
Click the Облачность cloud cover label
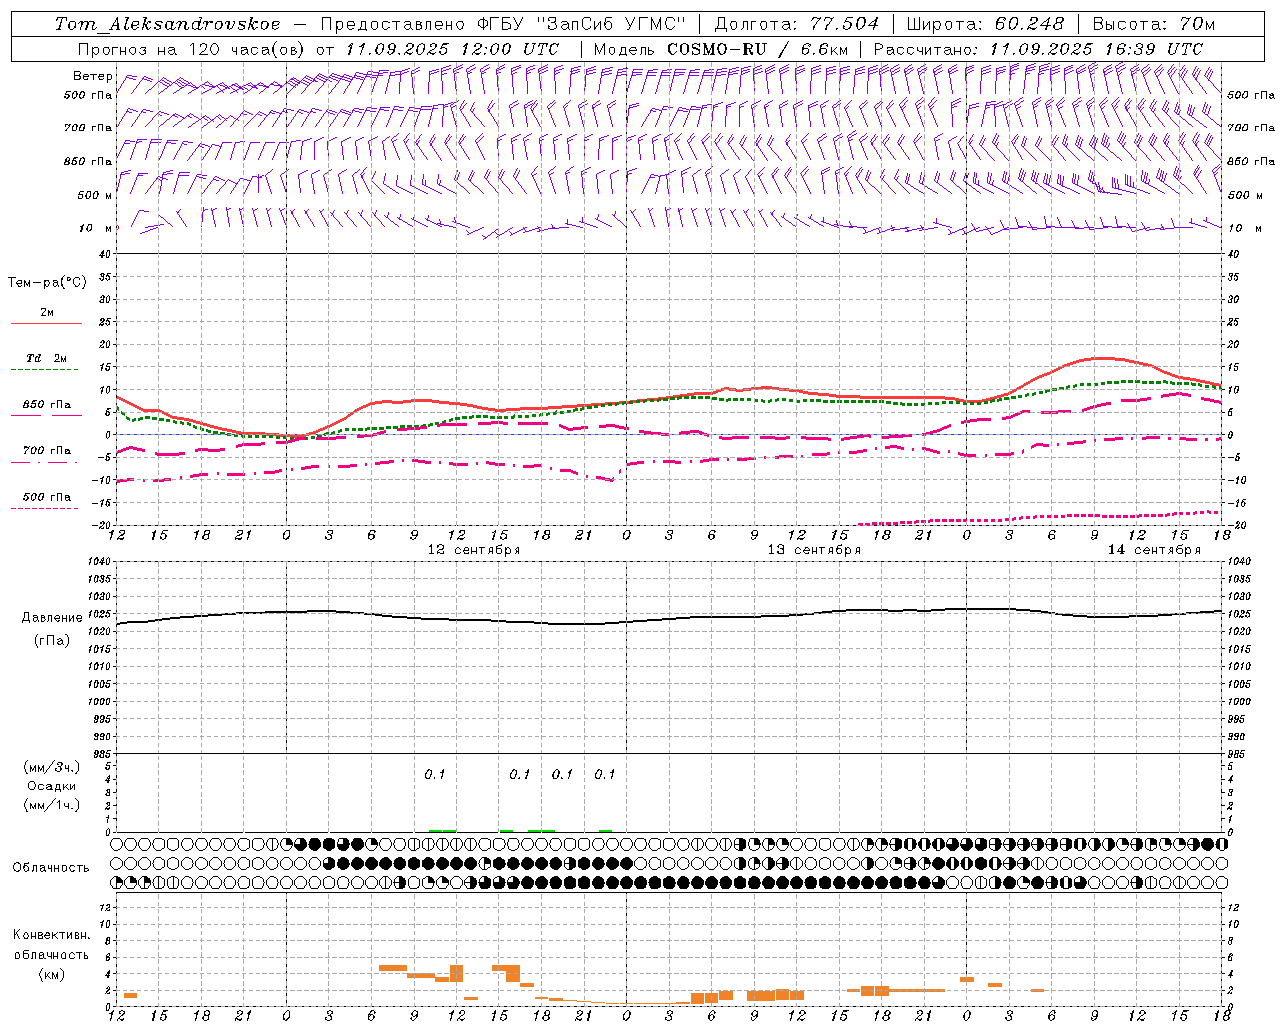pos(51,868)
